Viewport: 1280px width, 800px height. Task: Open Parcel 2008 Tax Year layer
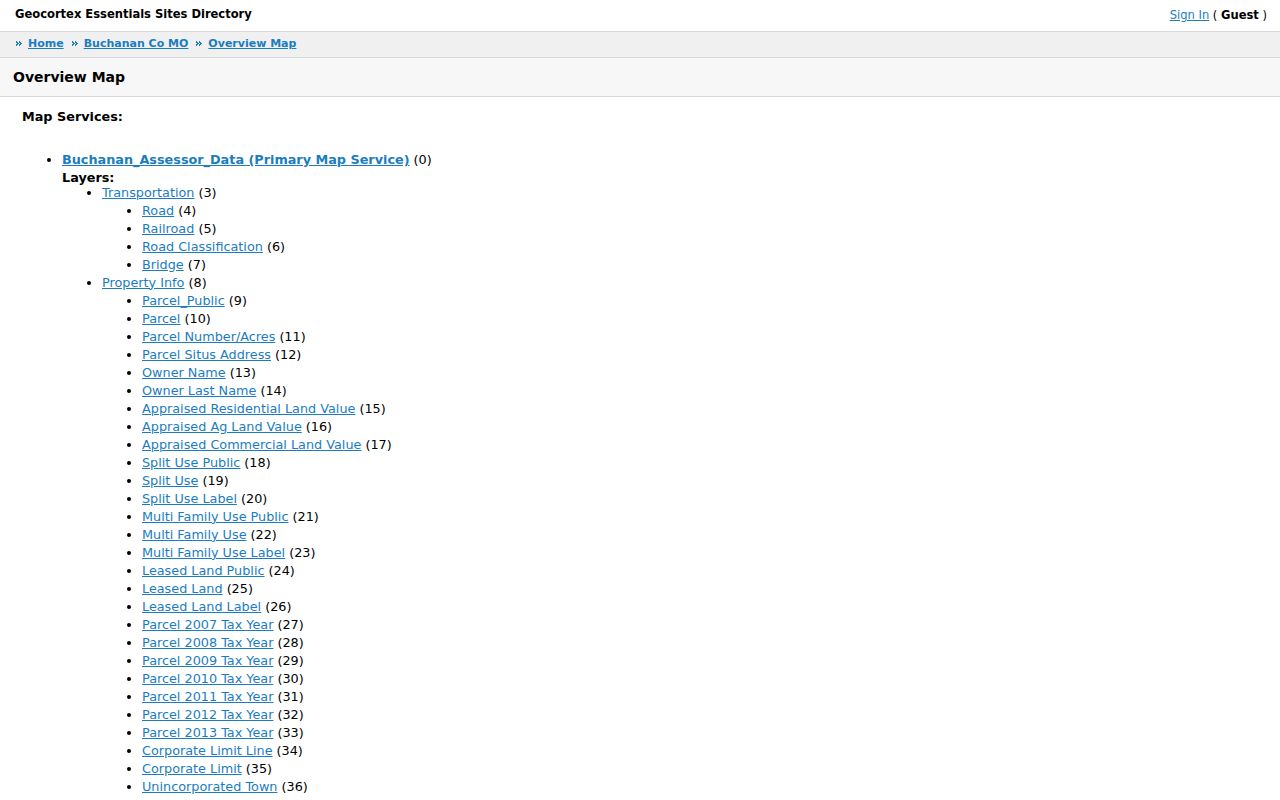pos(208,643)
